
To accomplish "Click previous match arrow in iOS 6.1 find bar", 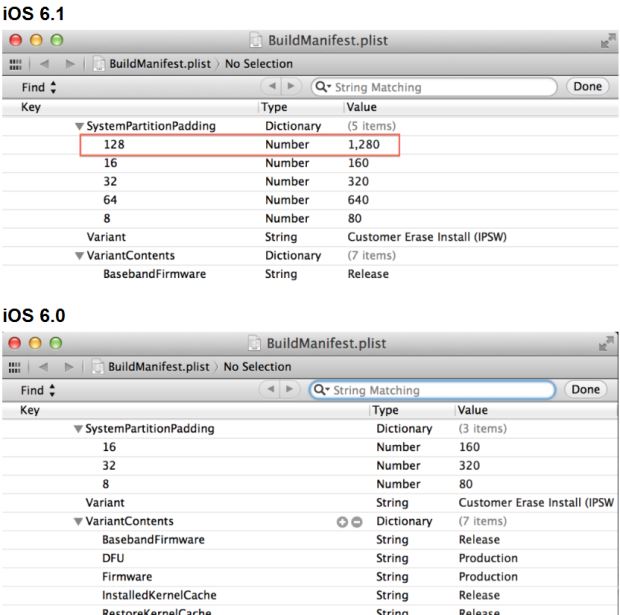I will (x=272, y=86).
